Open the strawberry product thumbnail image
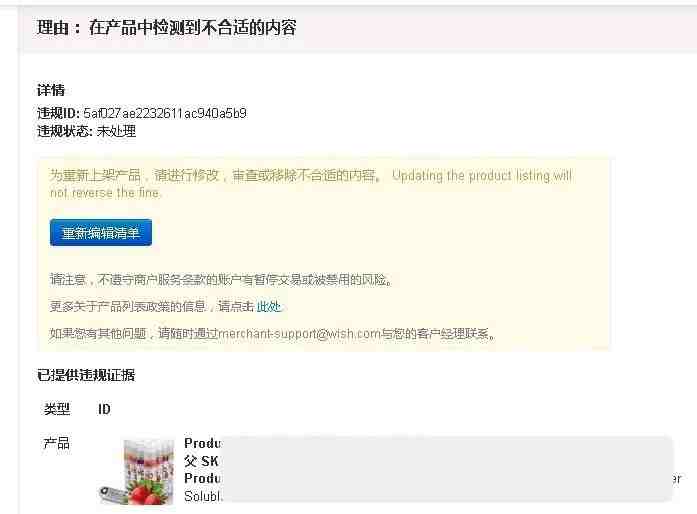 [x=137, y=472]
